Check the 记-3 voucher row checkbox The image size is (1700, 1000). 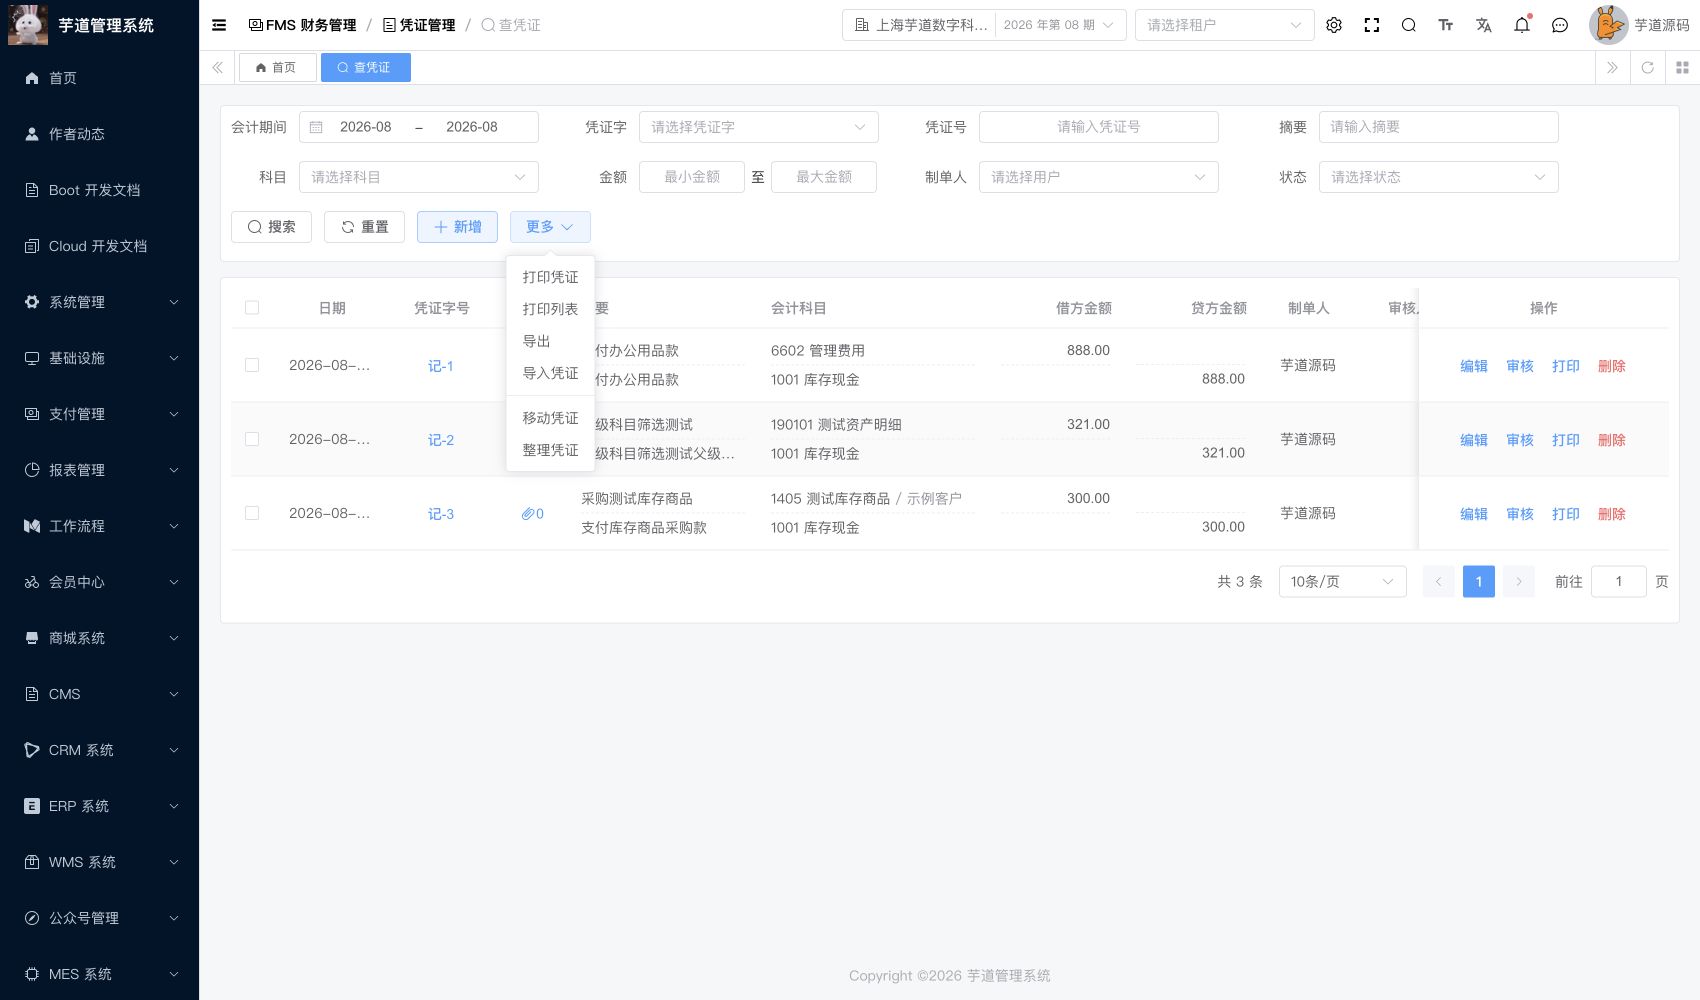pyautogui.click(x=252, y=513)
